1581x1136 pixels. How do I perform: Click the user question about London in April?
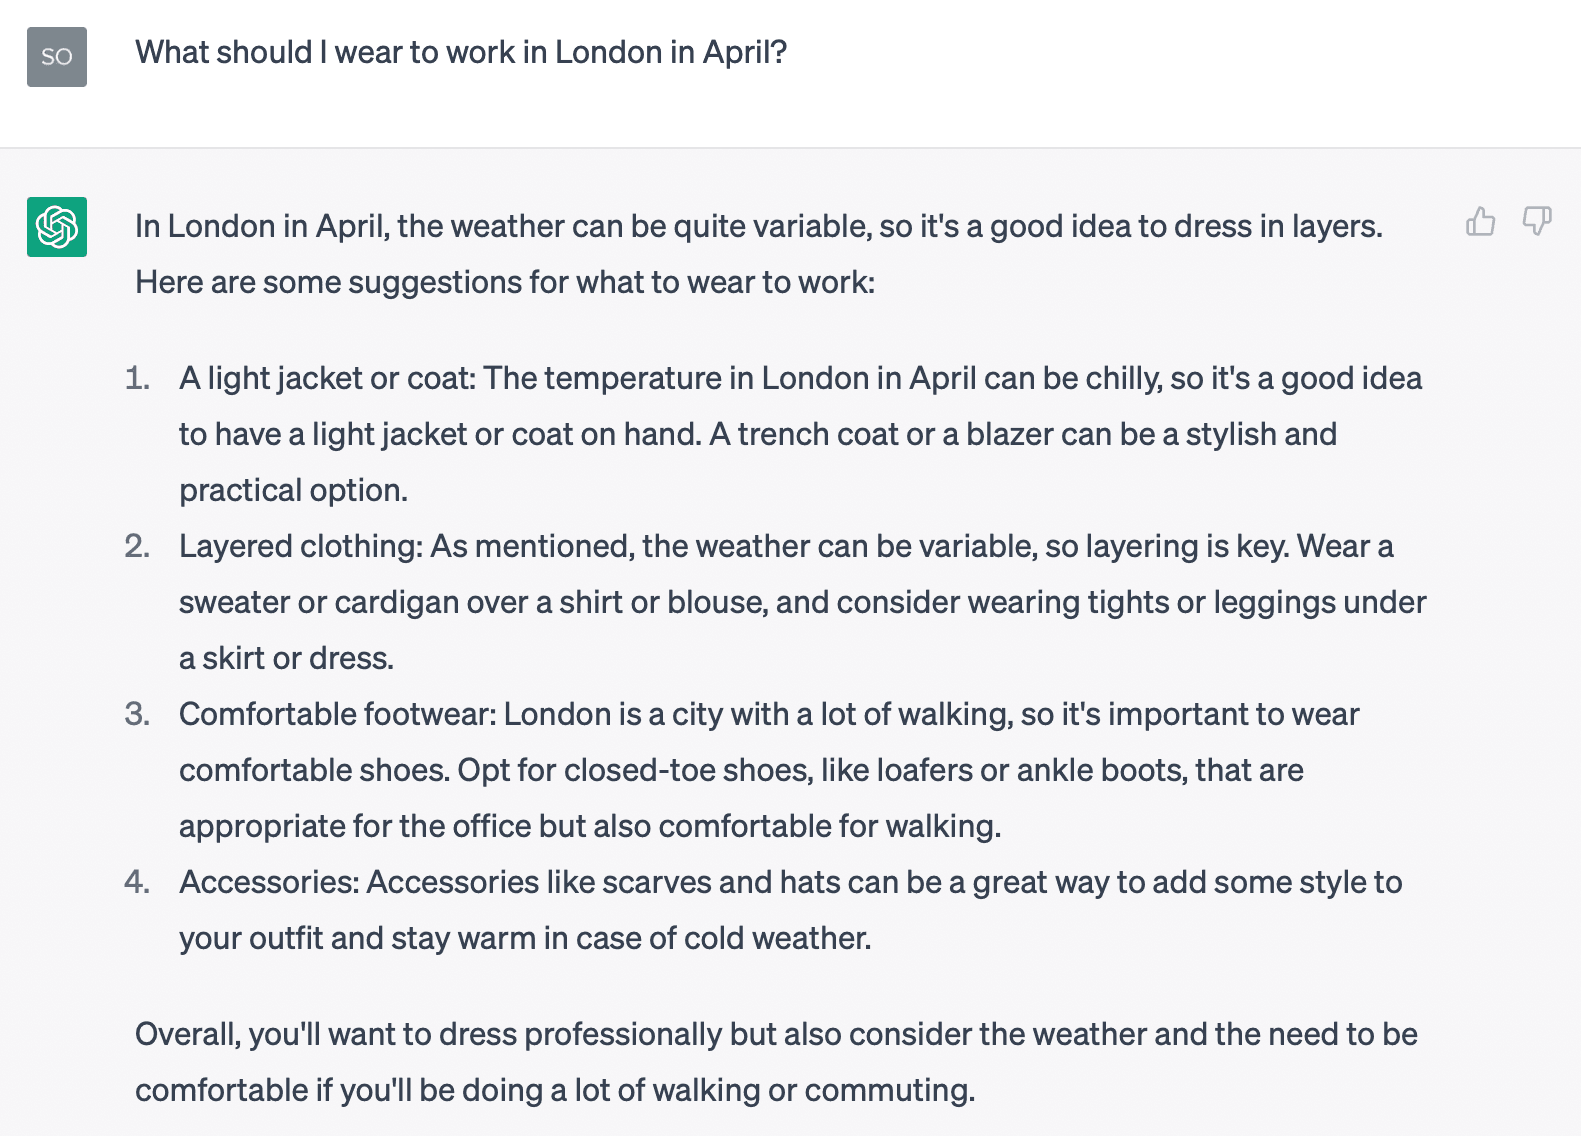(x=461, y=52)
